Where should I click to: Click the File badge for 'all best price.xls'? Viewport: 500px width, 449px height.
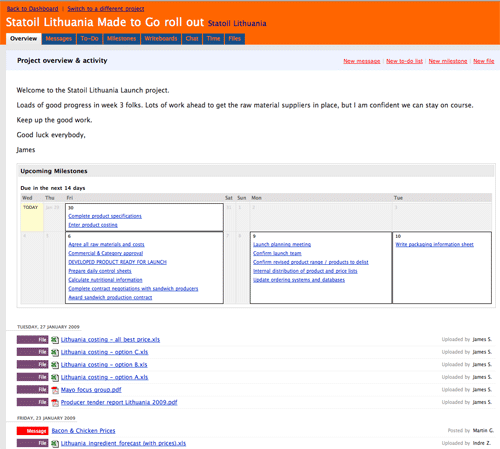pos(32,340)
